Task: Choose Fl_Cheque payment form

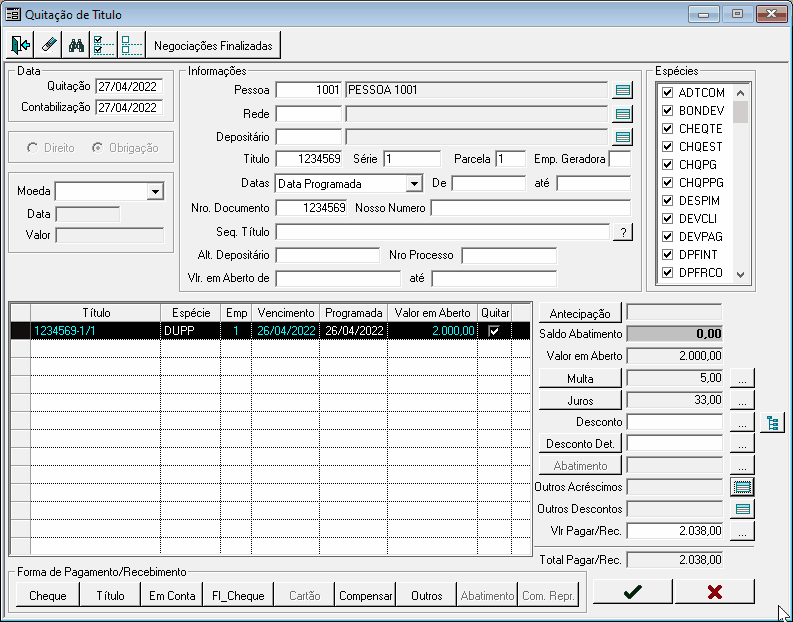Action: coord(238,596)
